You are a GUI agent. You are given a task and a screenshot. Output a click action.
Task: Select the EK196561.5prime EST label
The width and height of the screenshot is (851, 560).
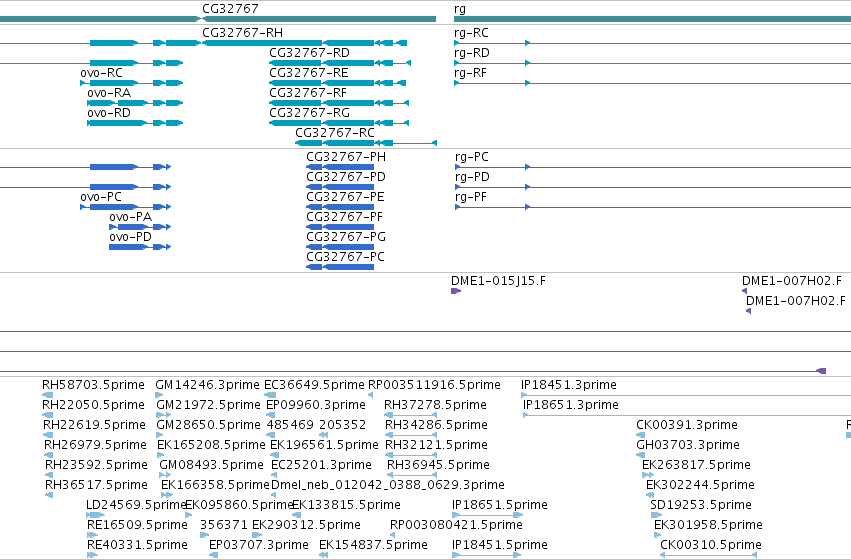coord(324,445)
